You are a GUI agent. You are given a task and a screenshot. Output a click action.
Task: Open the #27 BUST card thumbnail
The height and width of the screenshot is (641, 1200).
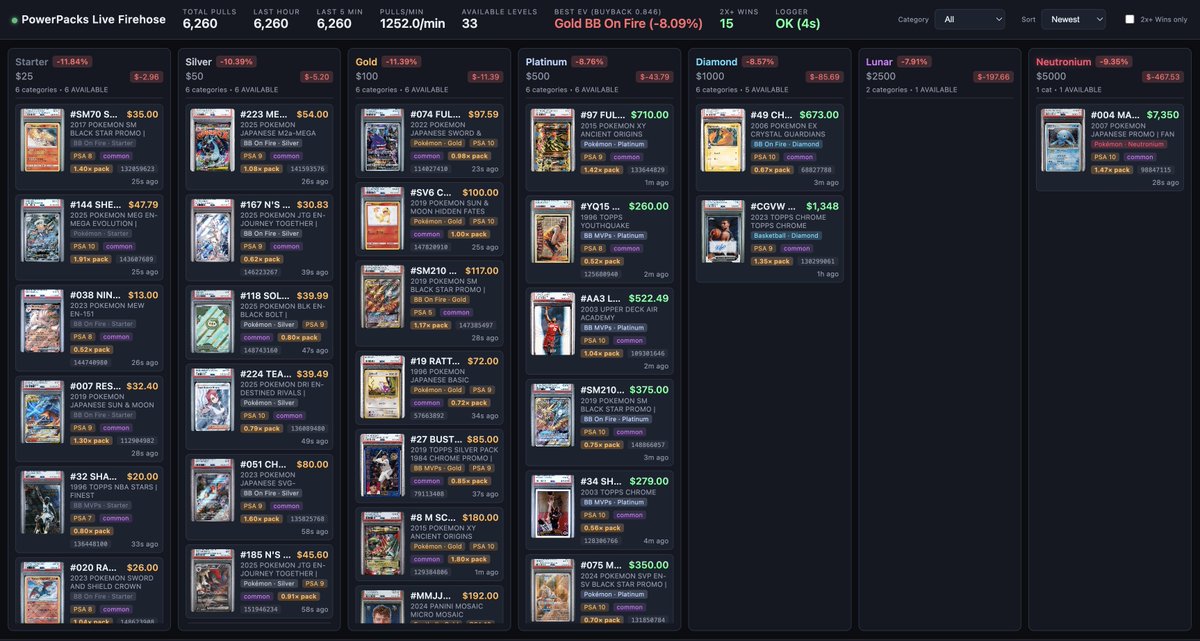[383, 465]
